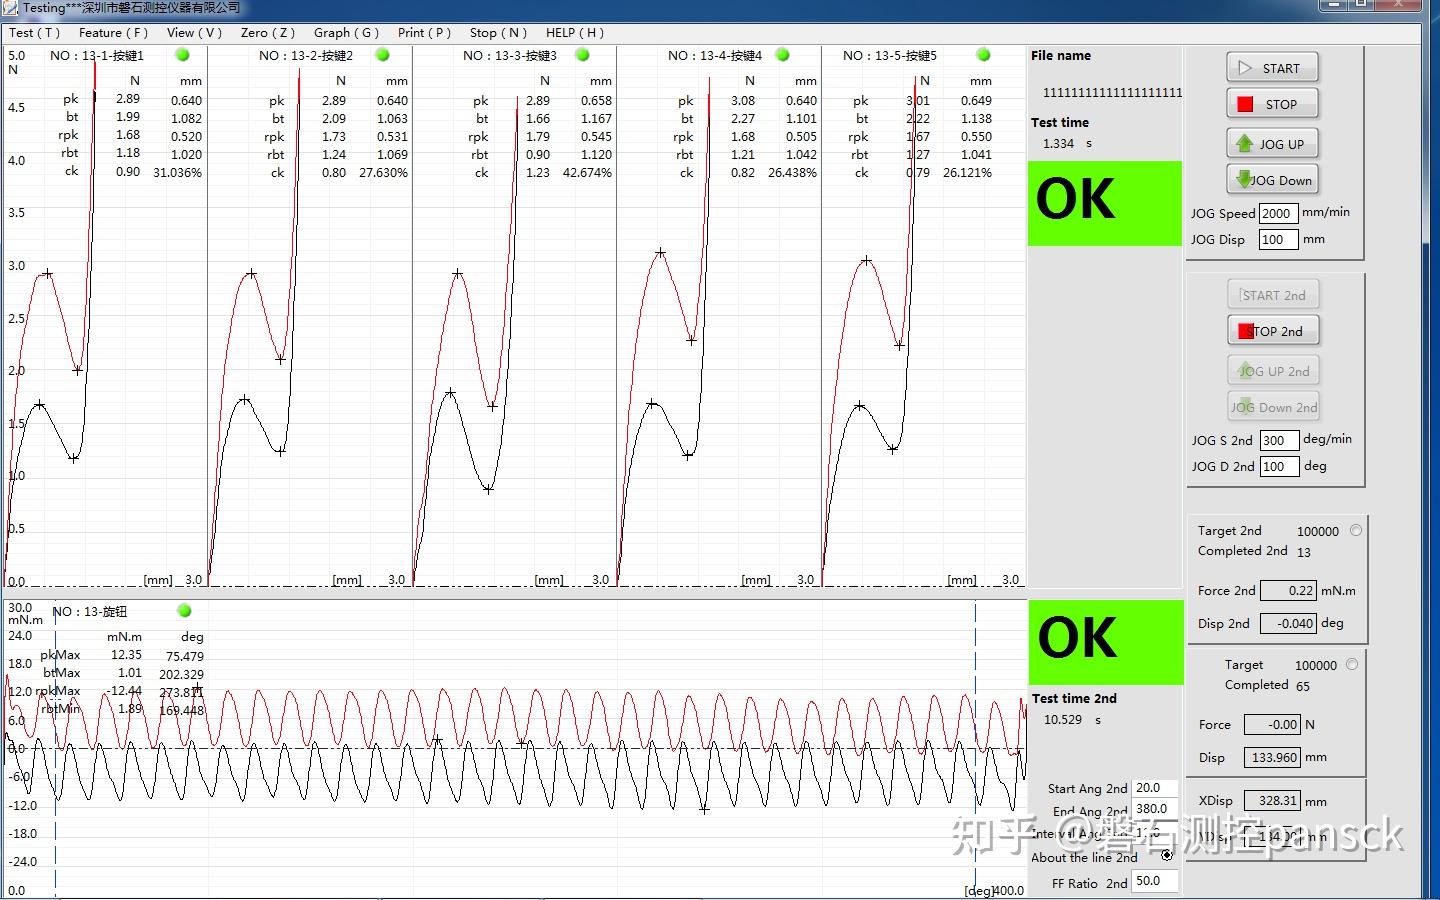
Task: Click the XDisp field showing 328.31
Action: 1272,801
